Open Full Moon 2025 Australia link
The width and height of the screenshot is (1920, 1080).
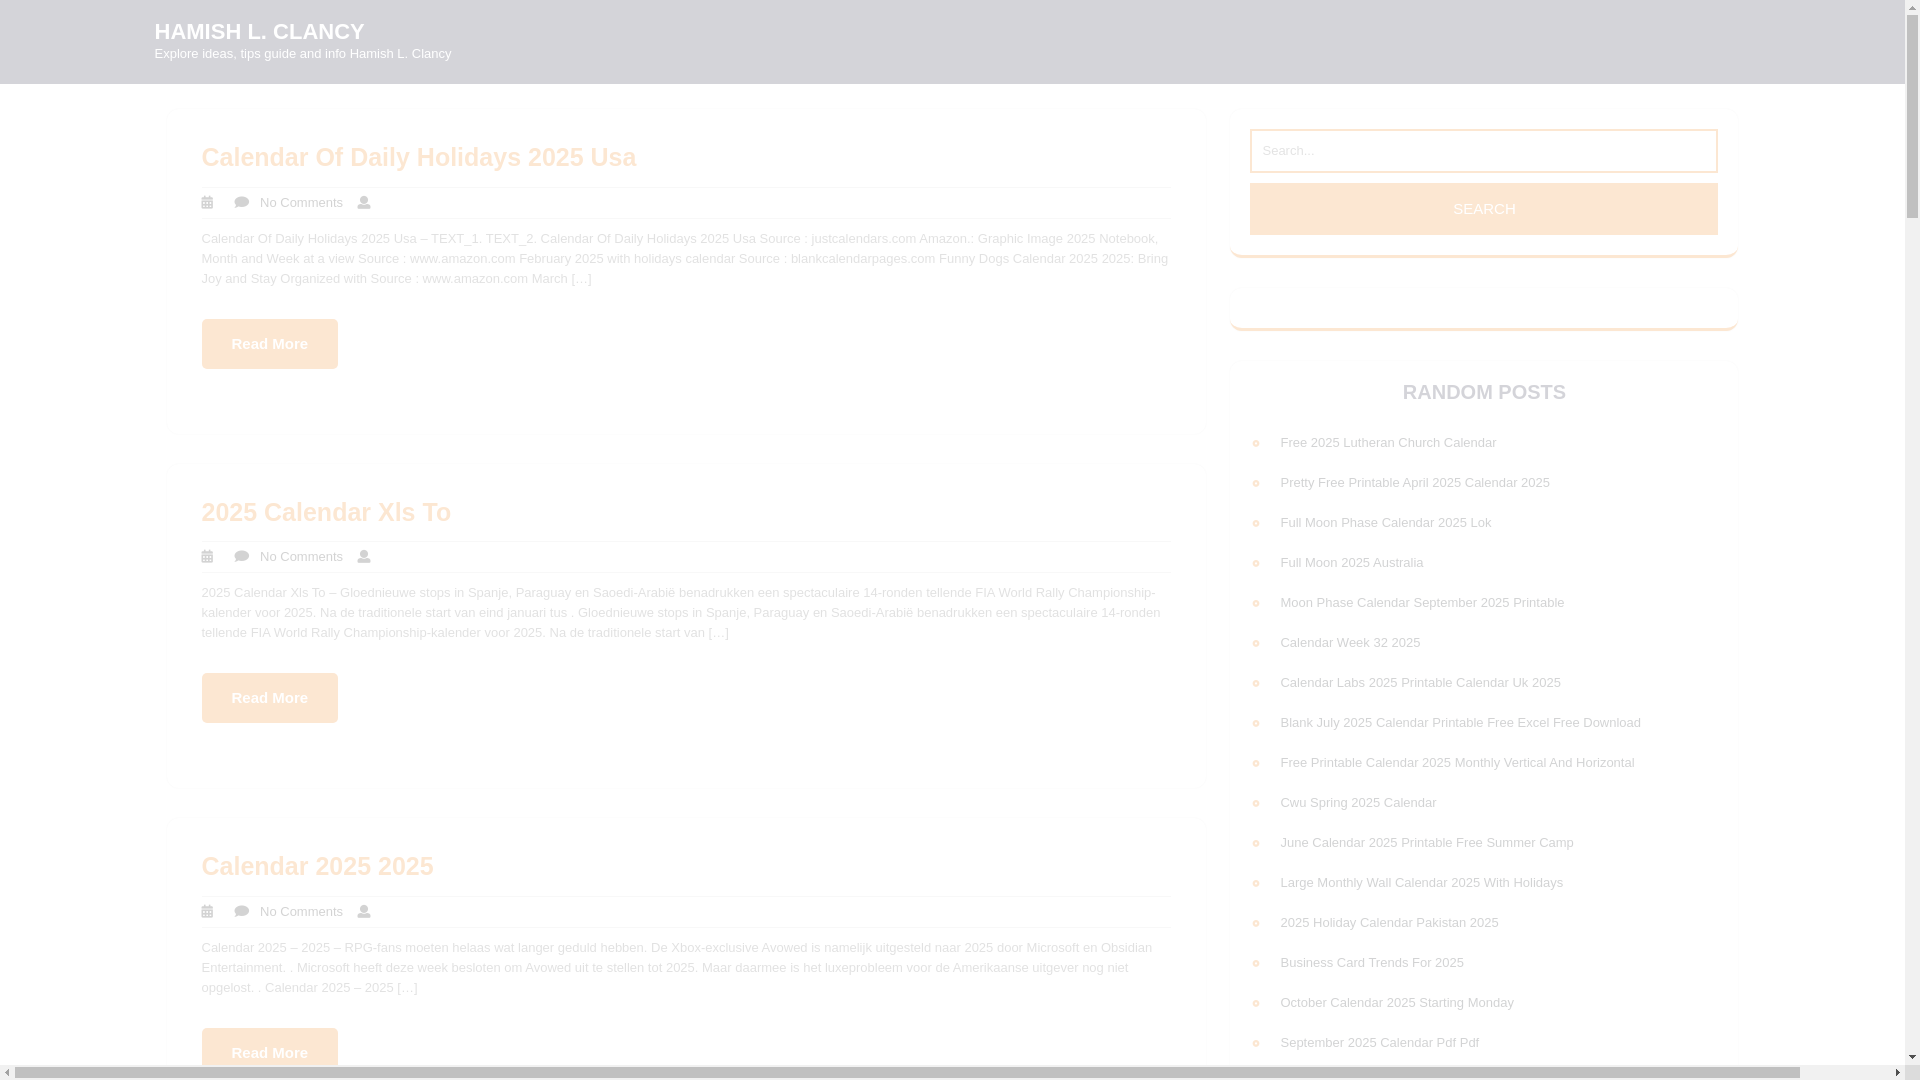[x=1351, y=563]
